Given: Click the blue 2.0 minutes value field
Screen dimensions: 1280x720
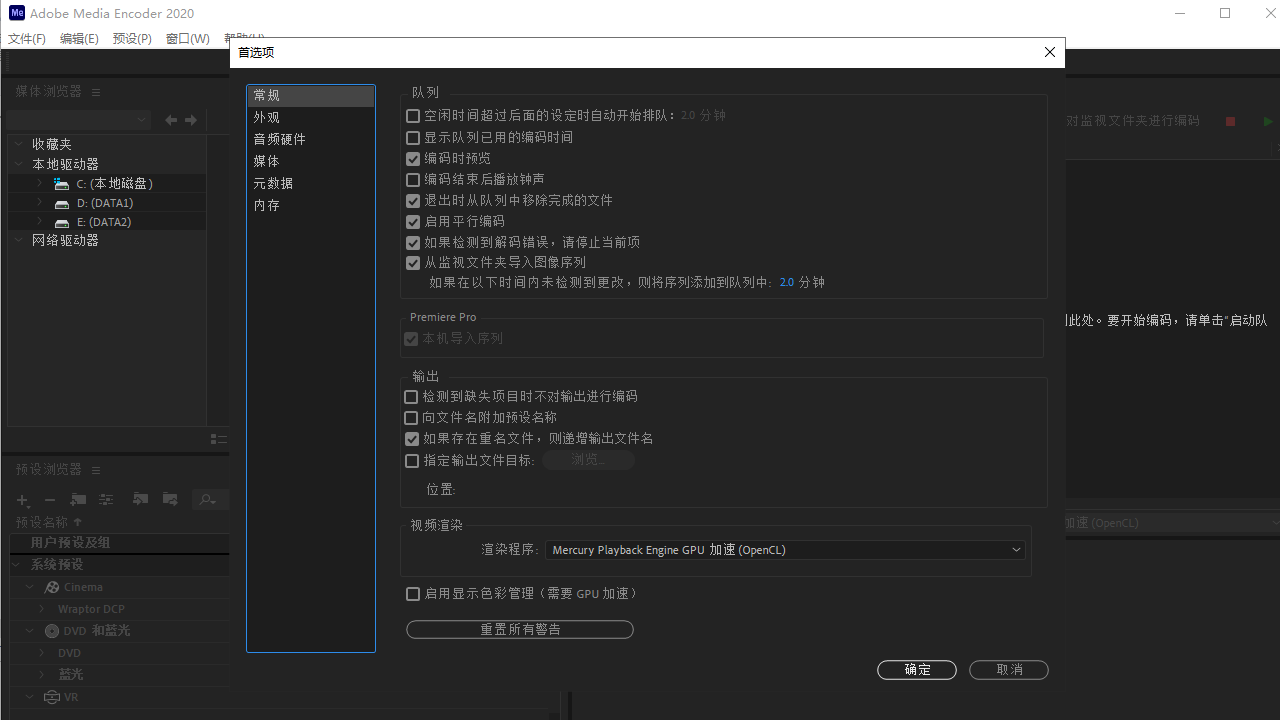Looking at the screenshot, I should pyautogui.click(x=788, y=282).
